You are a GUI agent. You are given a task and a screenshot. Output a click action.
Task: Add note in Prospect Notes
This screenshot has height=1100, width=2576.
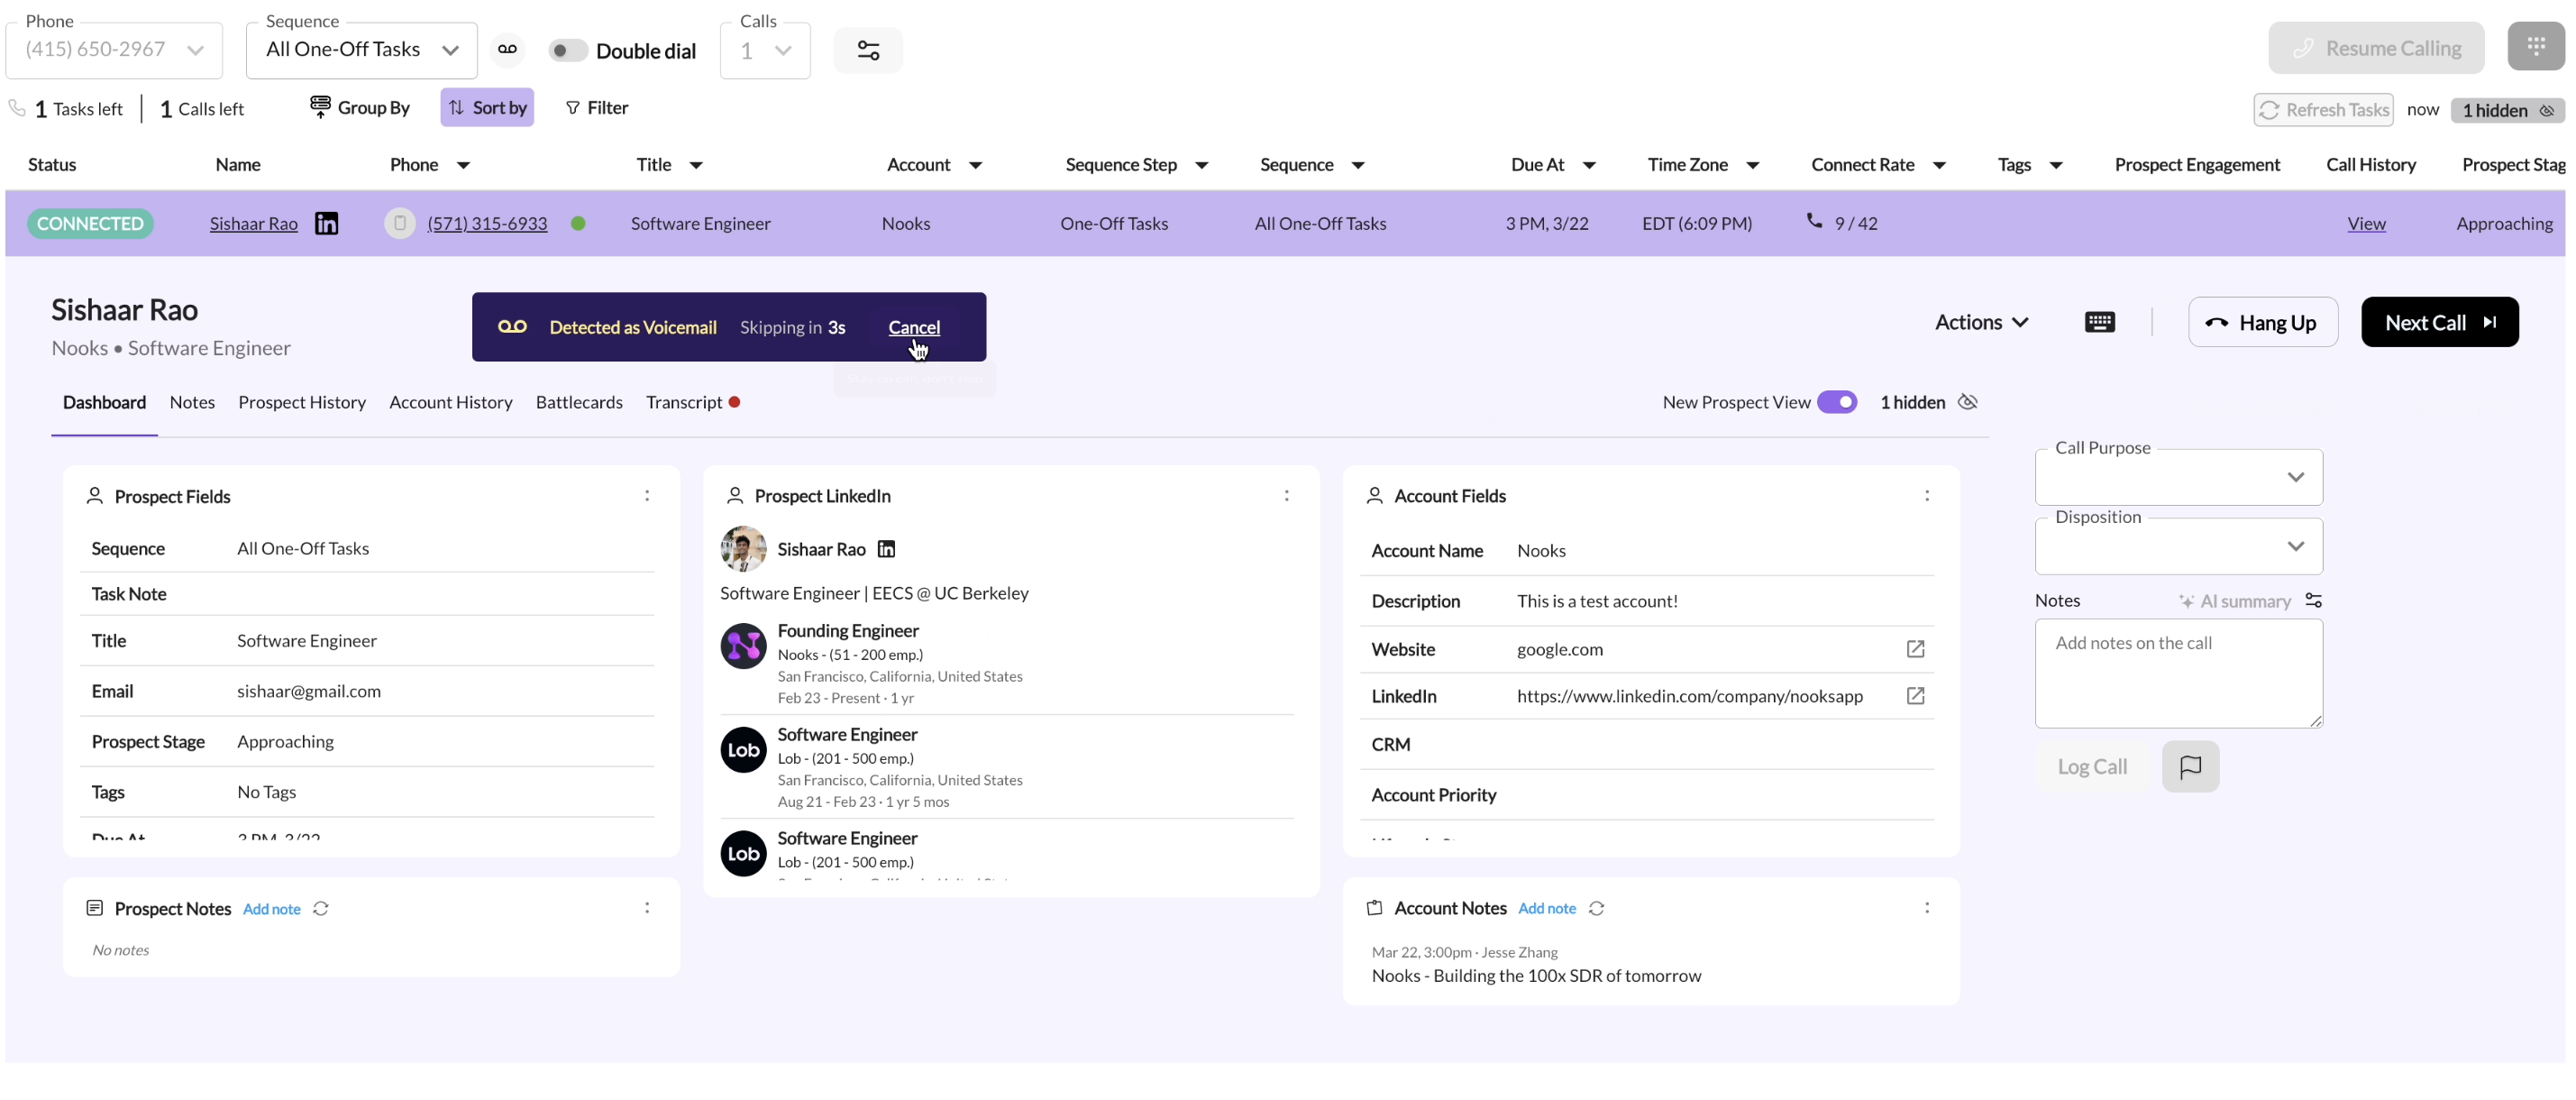271,909
